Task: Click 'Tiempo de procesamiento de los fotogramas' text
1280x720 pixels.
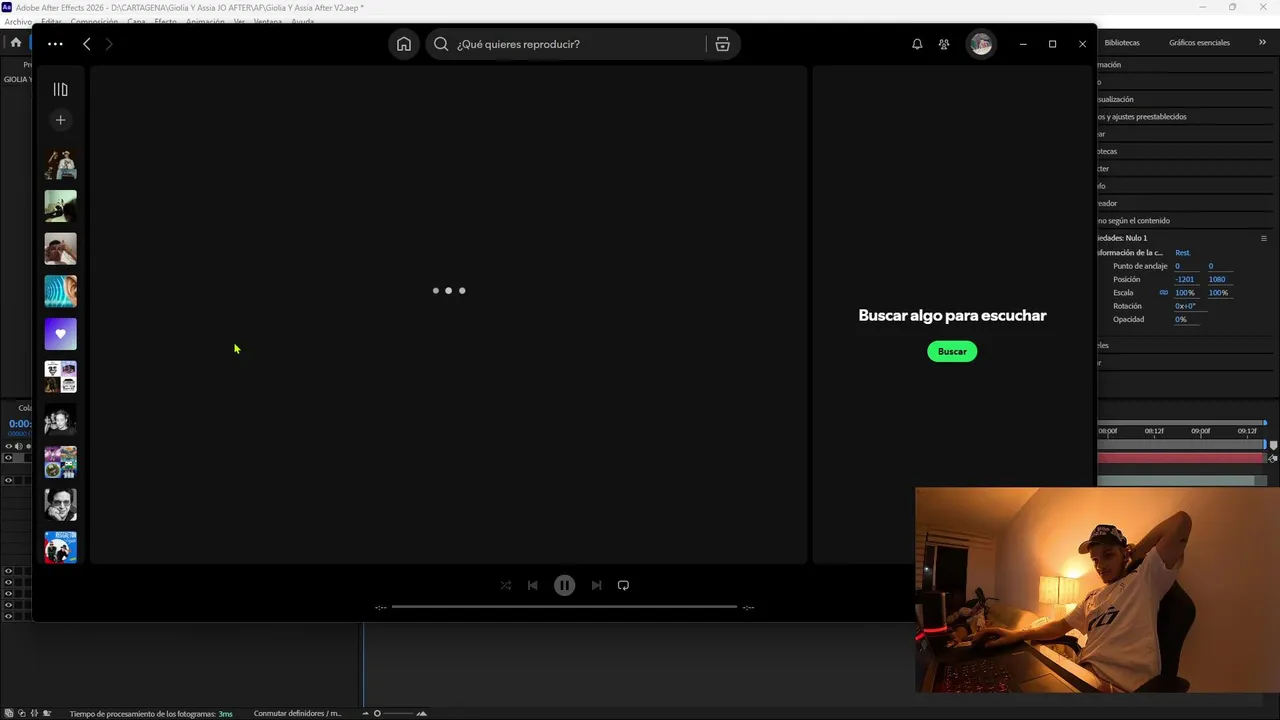Action: point(143,714)
